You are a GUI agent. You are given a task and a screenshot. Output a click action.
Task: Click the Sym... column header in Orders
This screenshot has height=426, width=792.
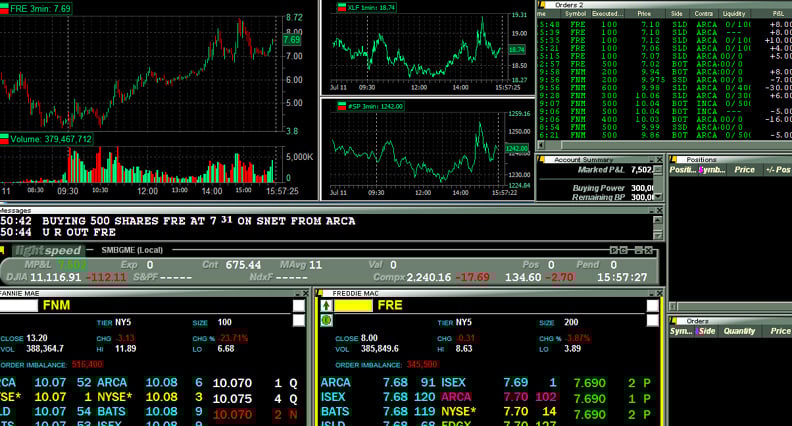681,331
